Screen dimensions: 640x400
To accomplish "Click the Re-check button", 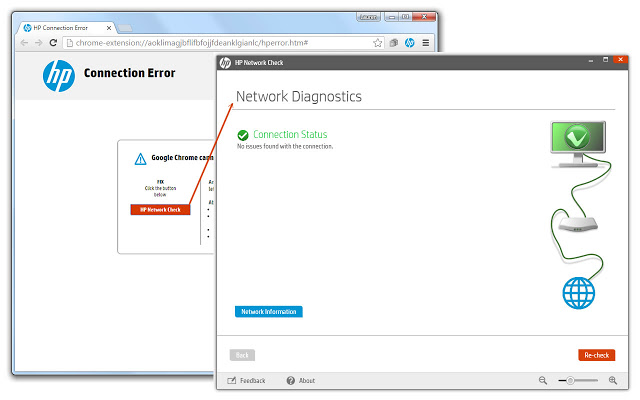I will click(x=596, y=355).
